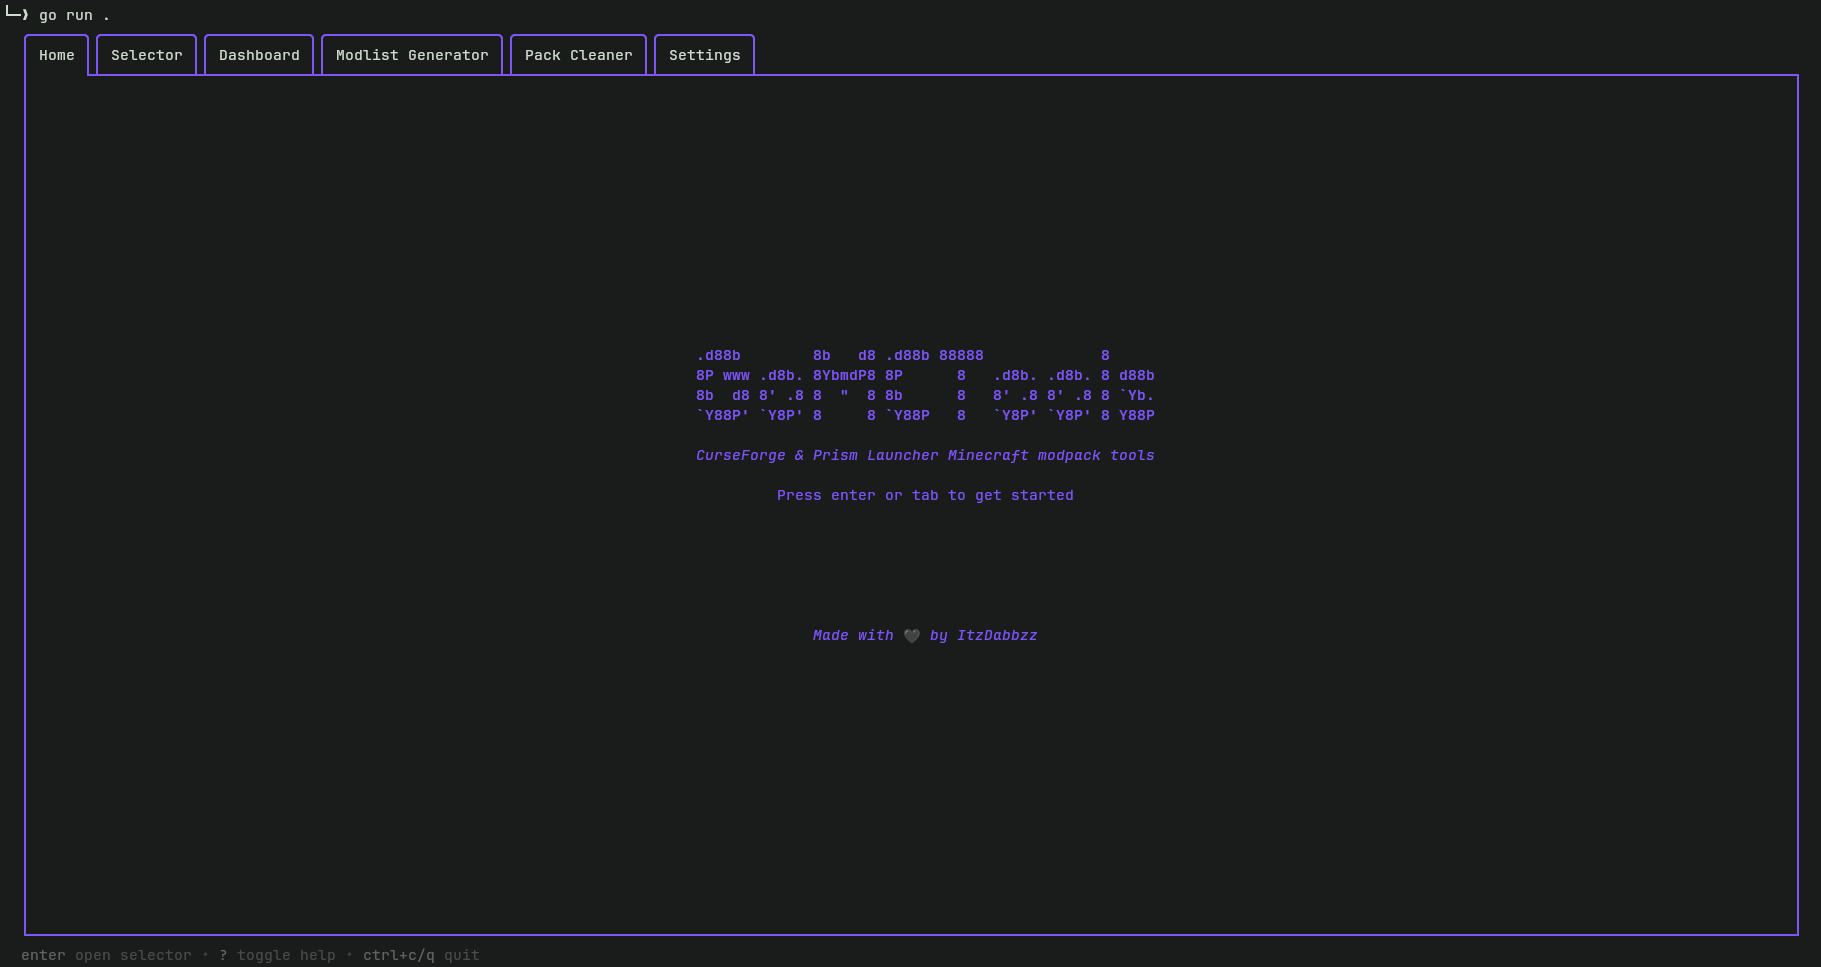Click the 'enter open selector' help hint
This screenshot has height=967, width=1821.
(x=106, y=955)
